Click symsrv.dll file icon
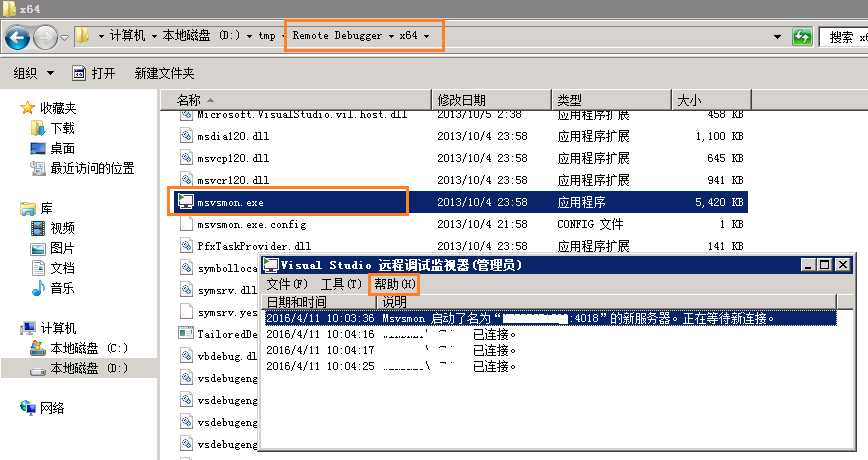Viewport: 868px width, 460px height. coord(187,290)
